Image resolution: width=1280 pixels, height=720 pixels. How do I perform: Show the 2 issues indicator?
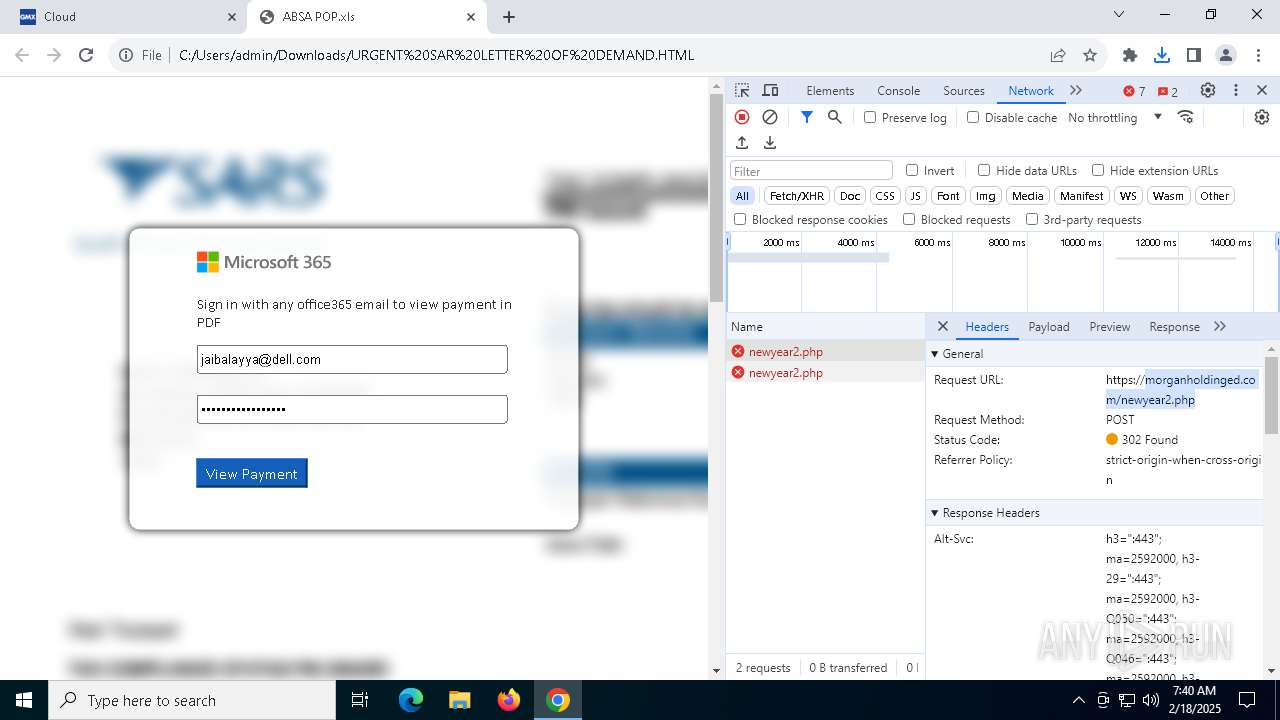[1168, 91]
